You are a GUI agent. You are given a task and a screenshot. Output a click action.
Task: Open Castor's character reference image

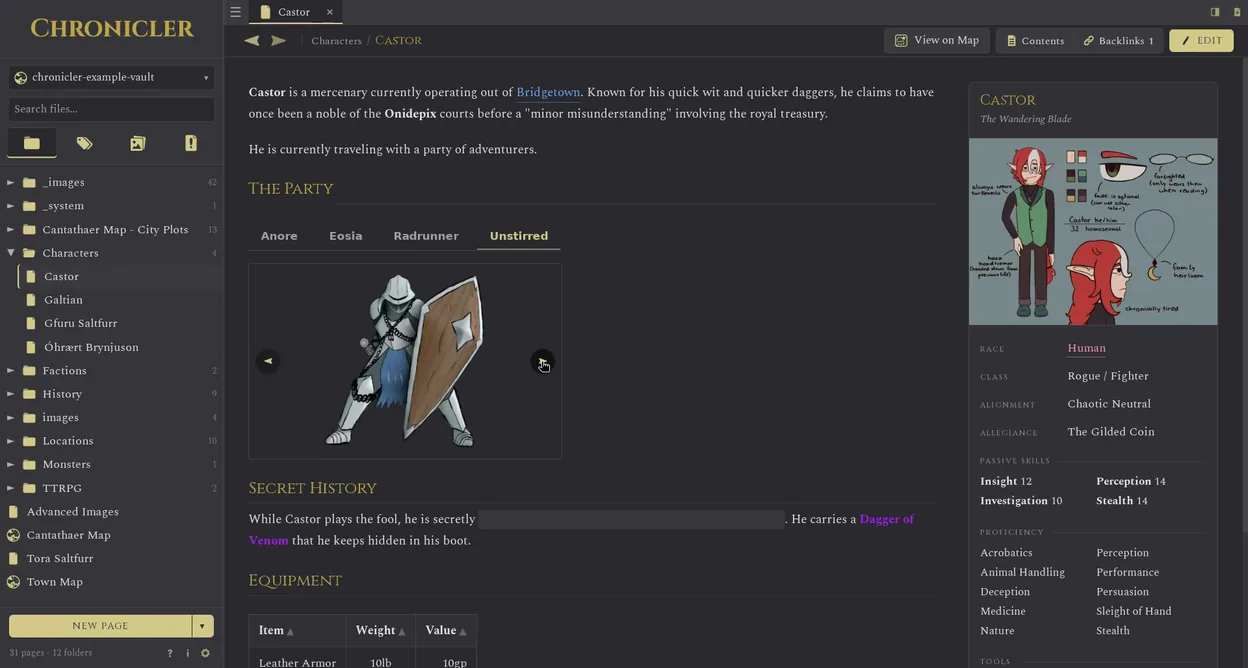pos(1093,232)
